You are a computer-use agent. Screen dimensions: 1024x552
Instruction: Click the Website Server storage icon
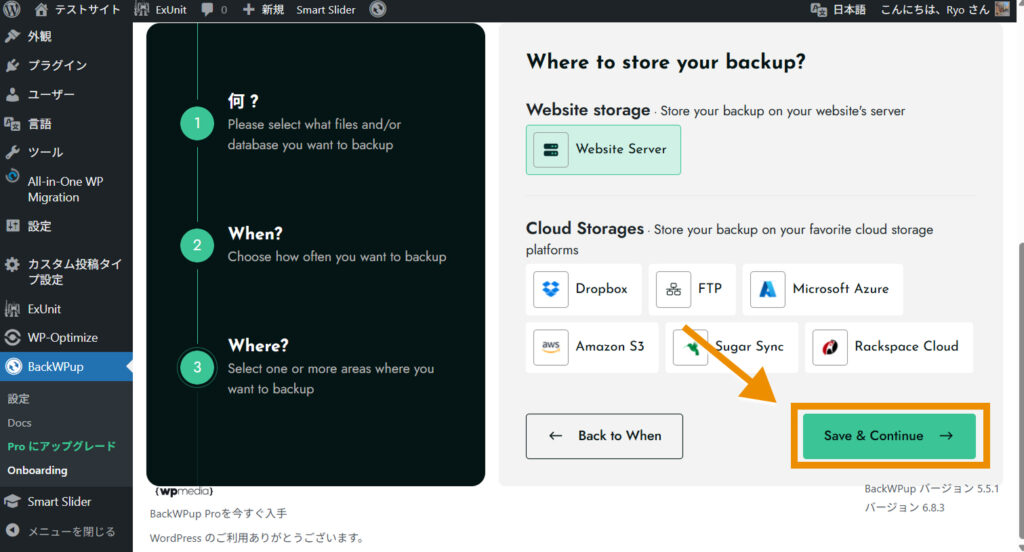550,149
